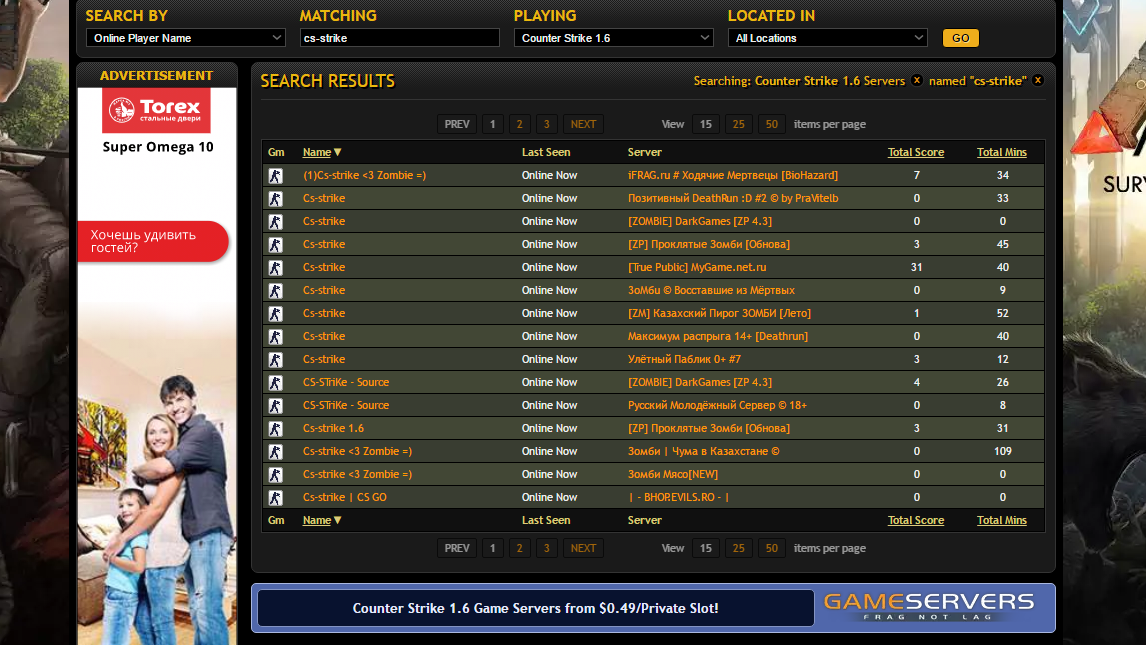Image resolution: width=1146 pixels, height=645 pixels.
Task: Go to NEXT page in the top pagination
Action: (583, 124)
